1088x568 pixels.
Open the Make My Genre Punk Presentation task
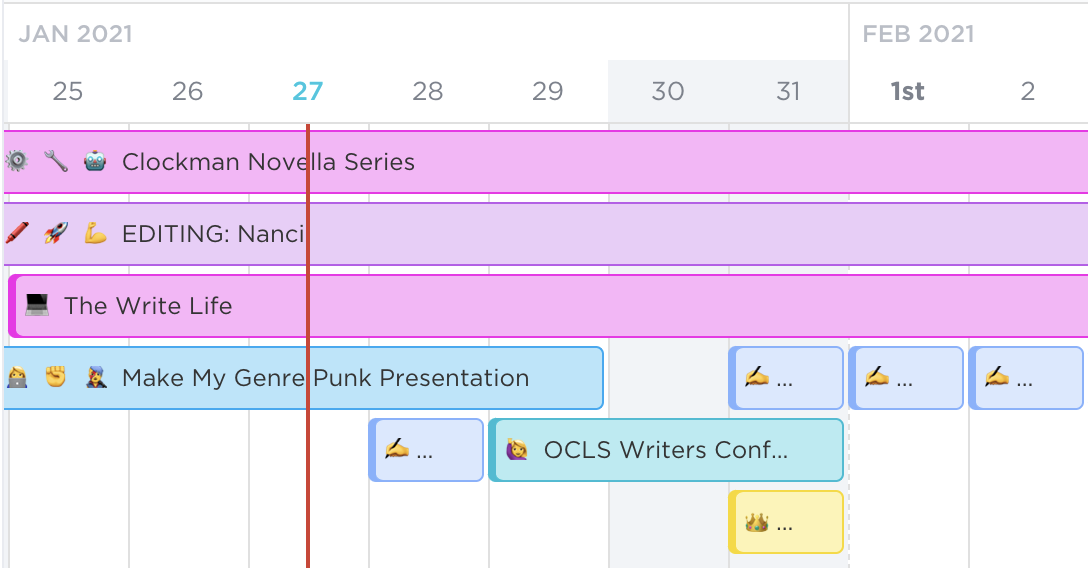point(303,378)
